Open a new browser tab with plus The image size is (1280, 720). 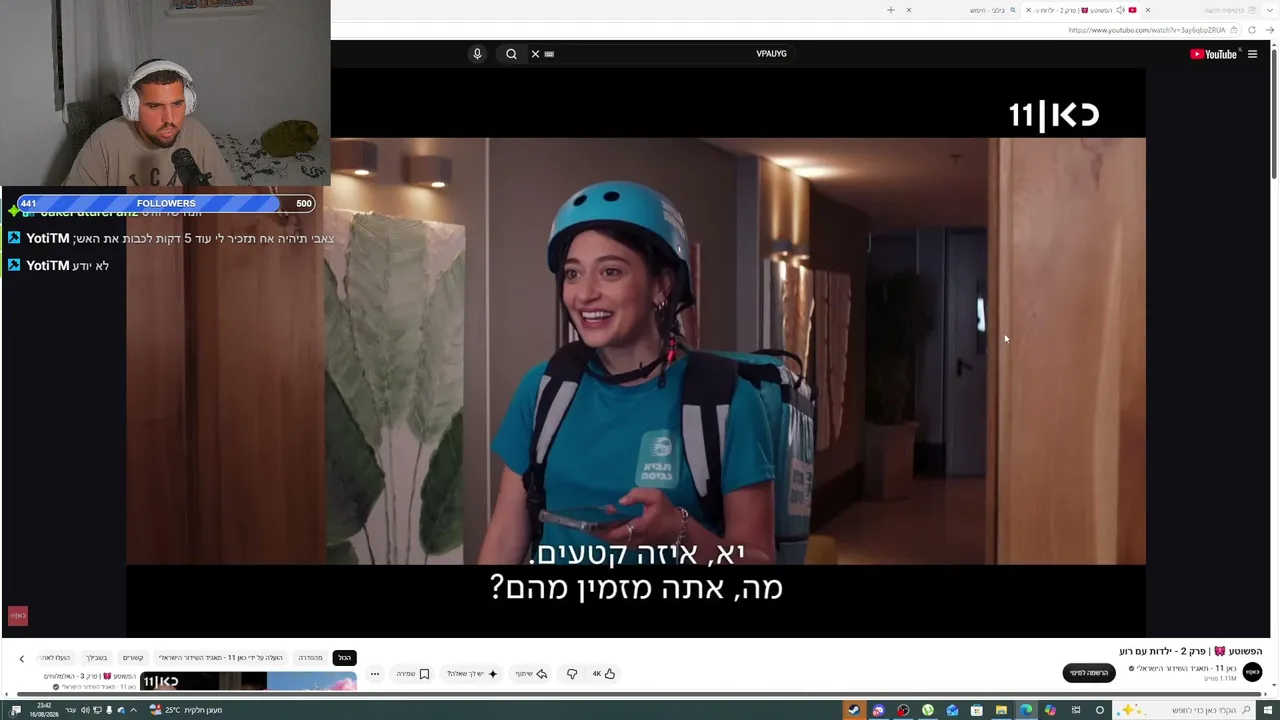(890, 10)
